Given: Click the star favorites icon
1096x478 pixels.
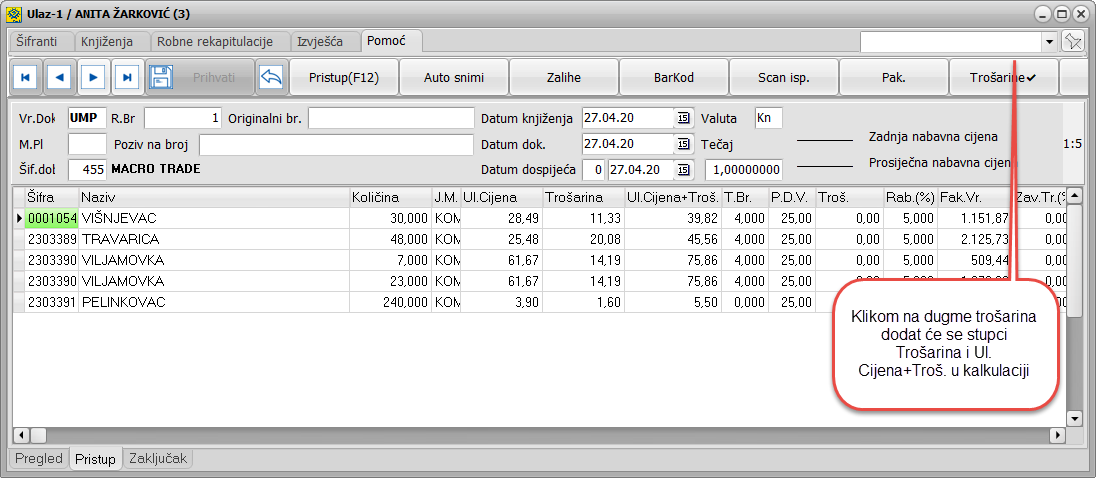Looking at the screenshot, I should (1073, 41).
